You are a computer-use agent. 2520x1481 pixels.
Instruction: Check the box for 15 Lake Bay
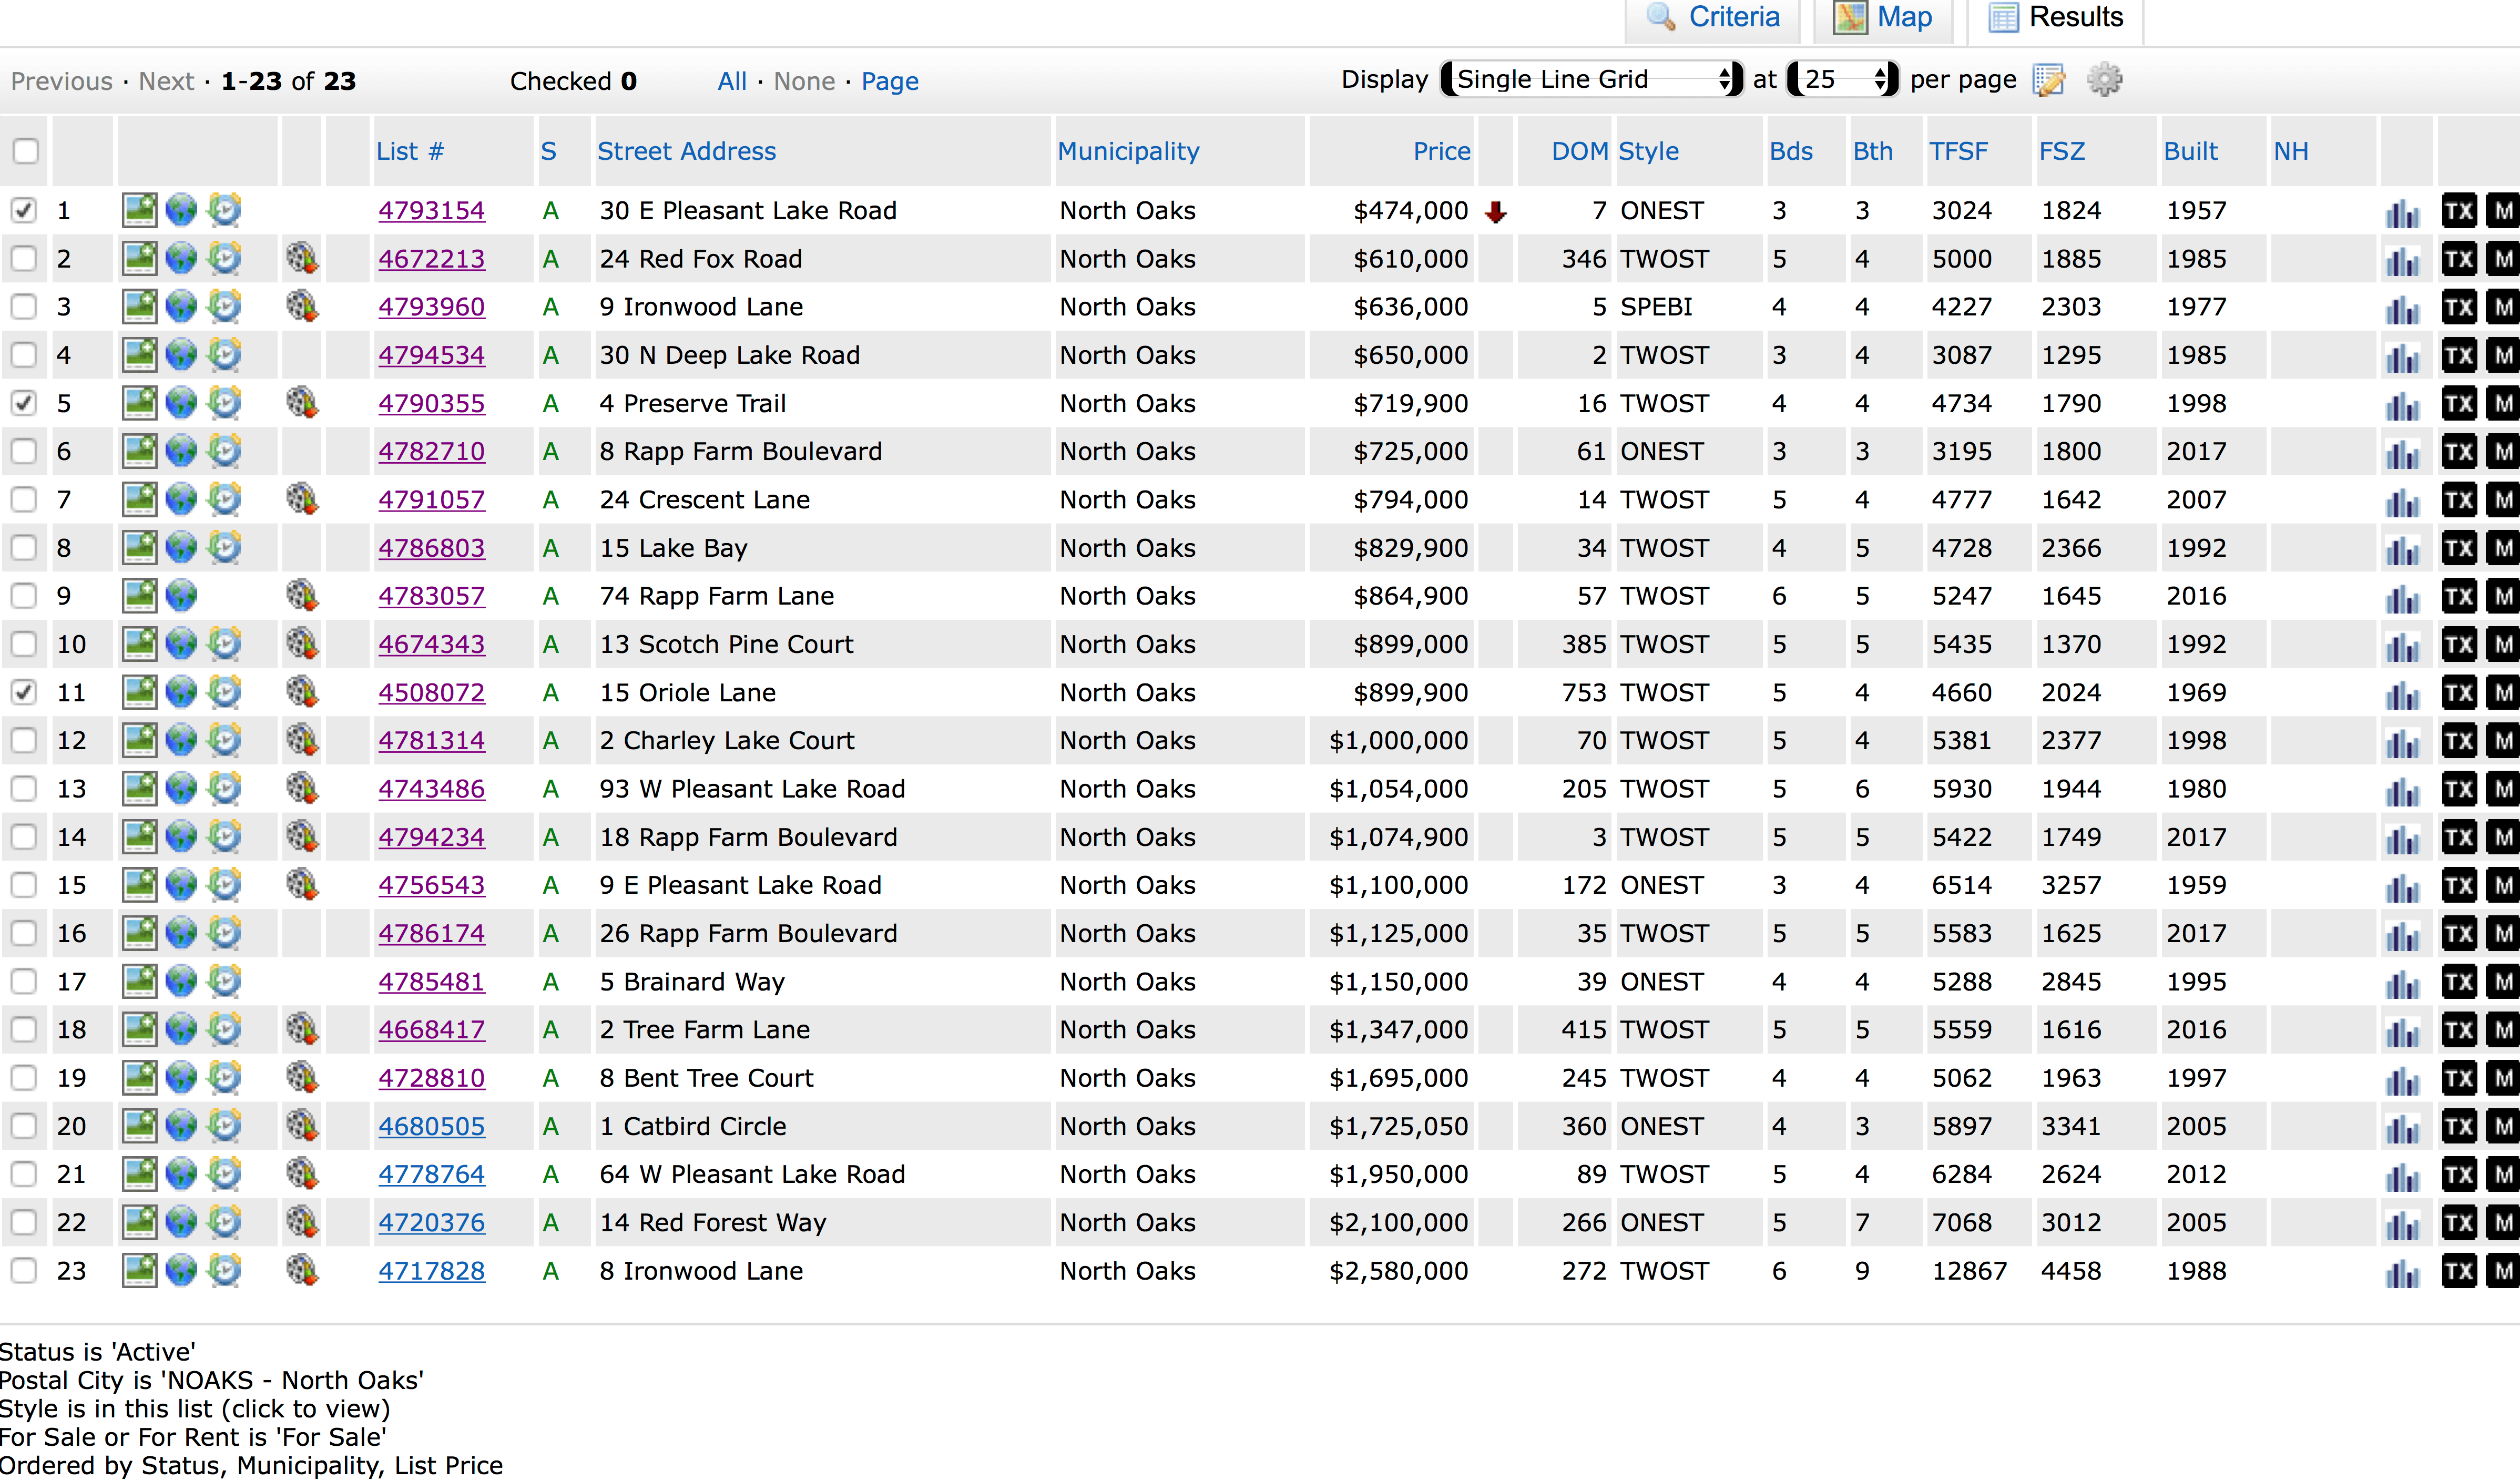point(24,547)
